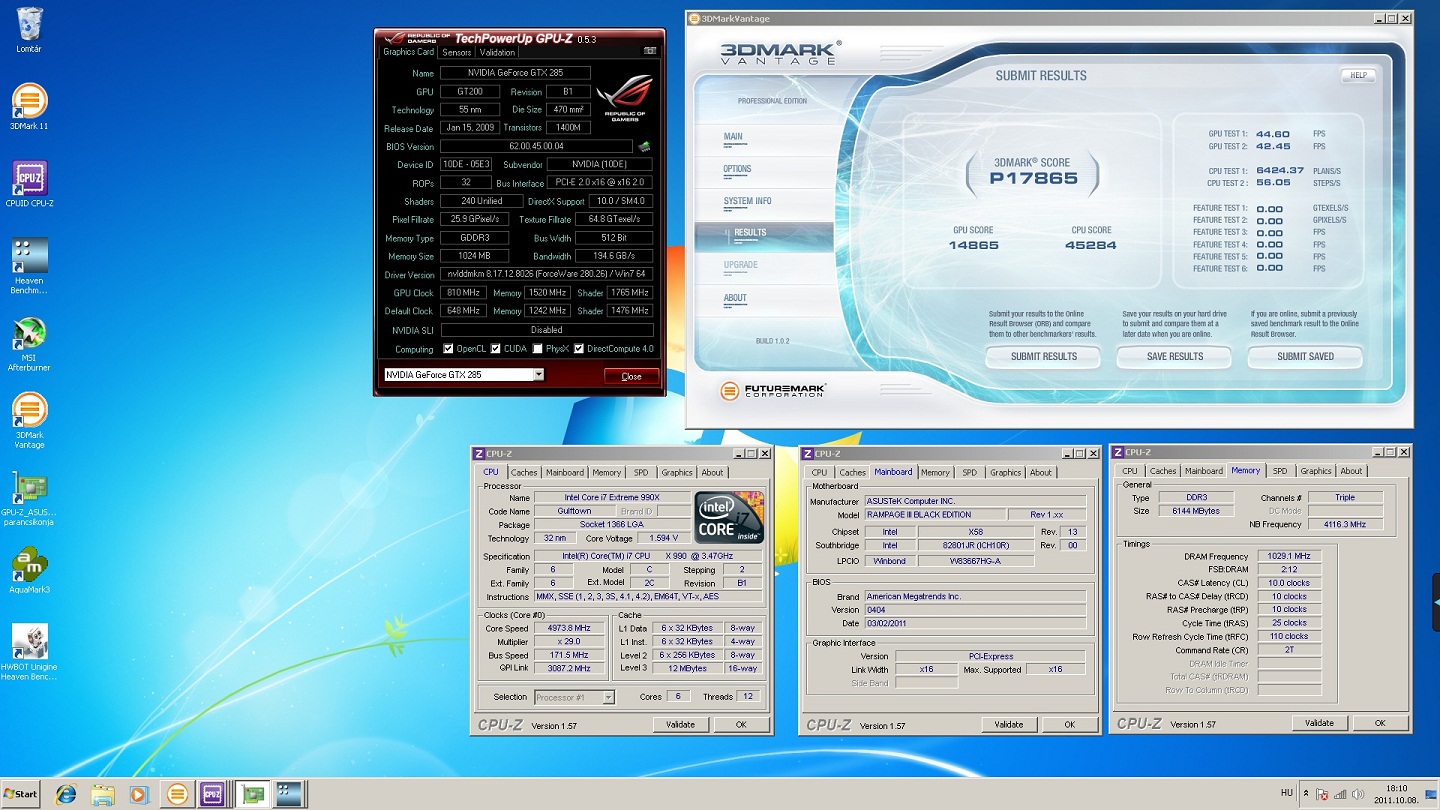Toggle the OpenCL checkbox in GPU-Z
The image size is (1440, 810).
click(448, 349)
